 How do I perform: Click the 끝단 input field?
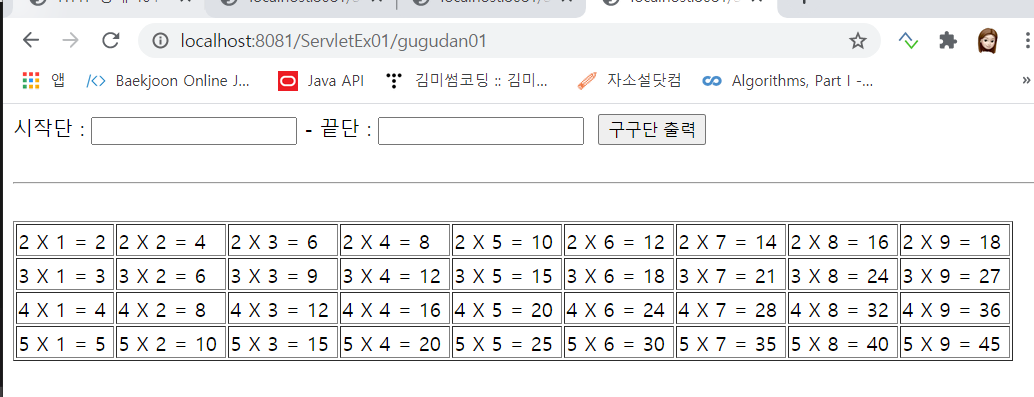pos(481,131)
